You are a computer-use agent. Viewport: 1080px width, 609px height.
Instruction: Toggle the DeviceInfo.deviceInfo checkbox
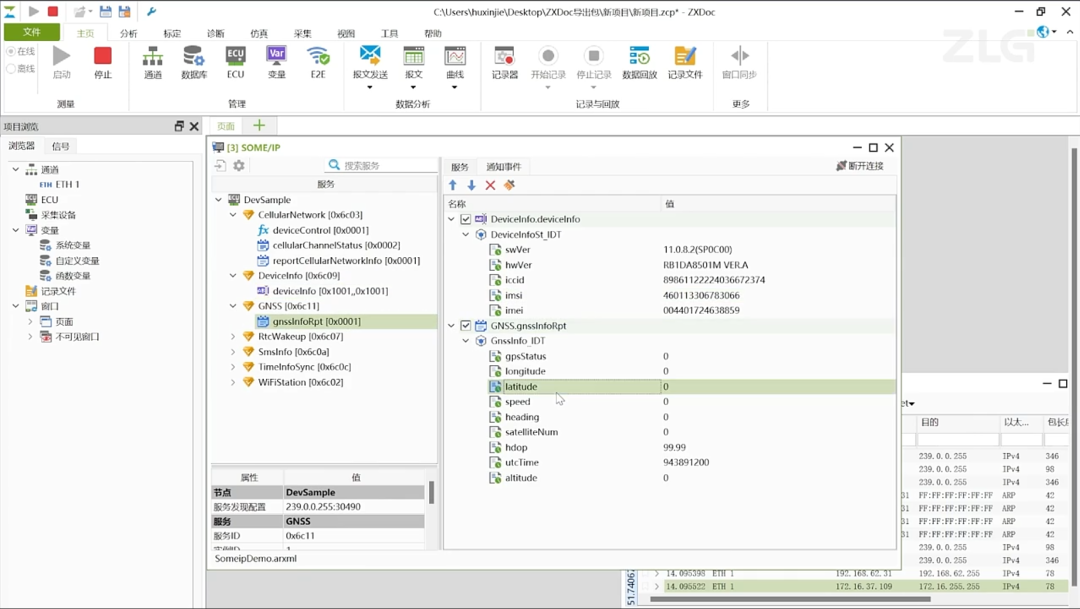tap(466, 219)
